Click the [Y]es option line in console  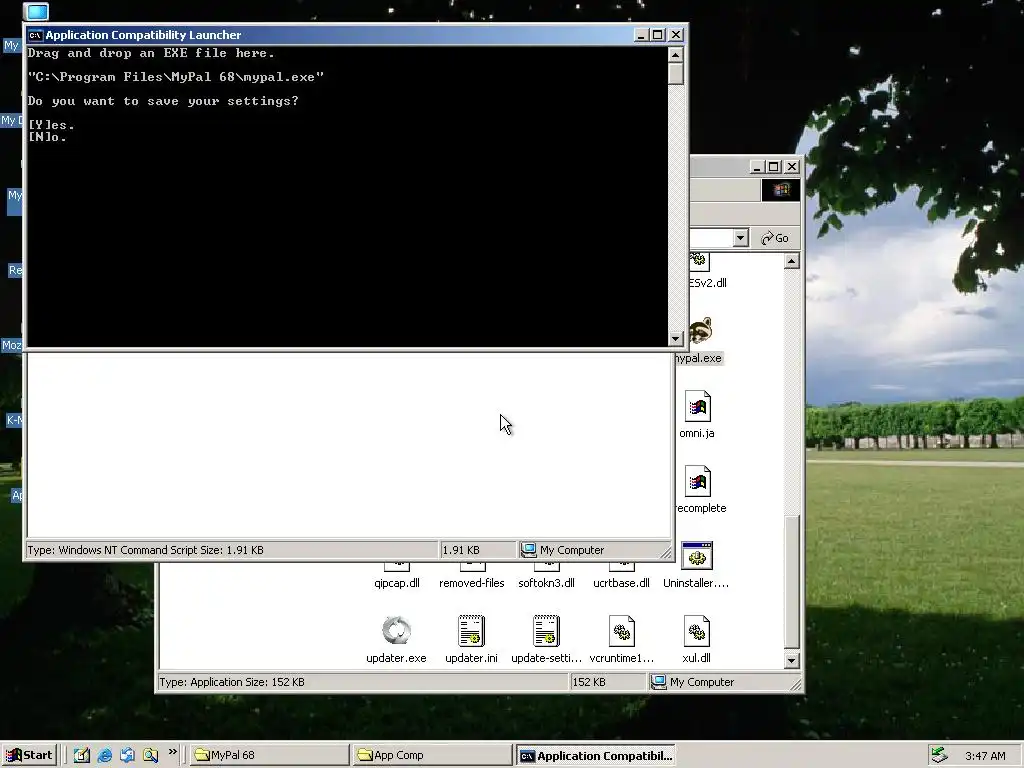[51, 125]
